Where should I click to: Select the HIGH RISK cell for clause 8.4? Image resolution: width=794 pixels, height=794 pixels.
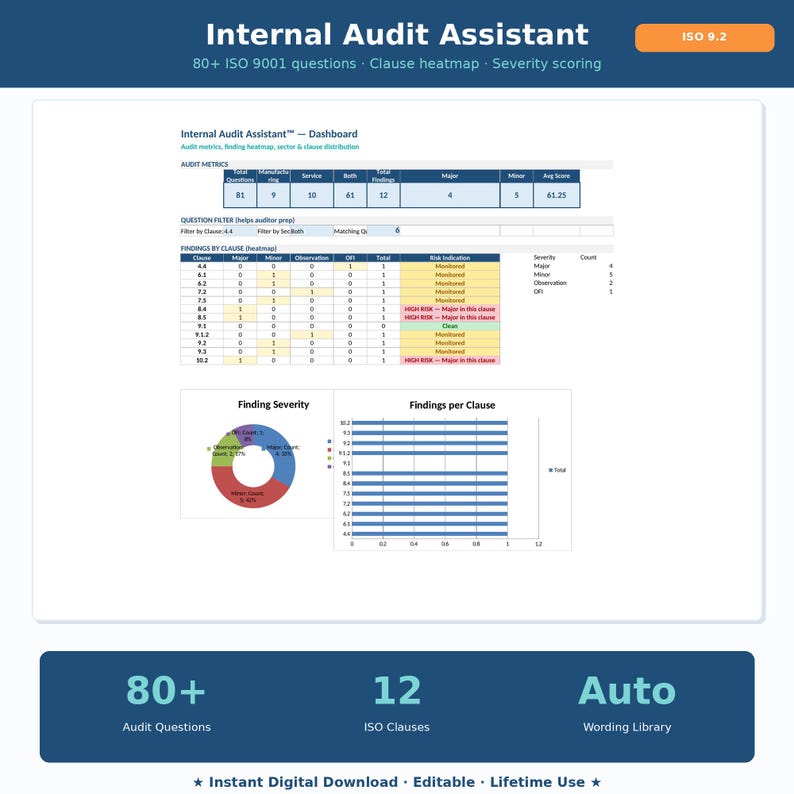[450, 309]
